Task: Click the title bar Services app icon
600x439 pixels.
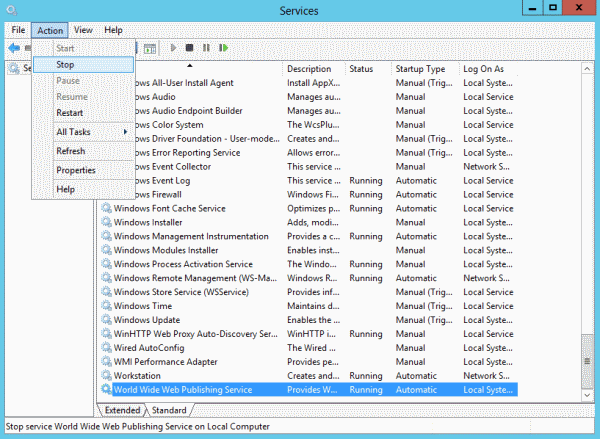Action: [12, 10]
